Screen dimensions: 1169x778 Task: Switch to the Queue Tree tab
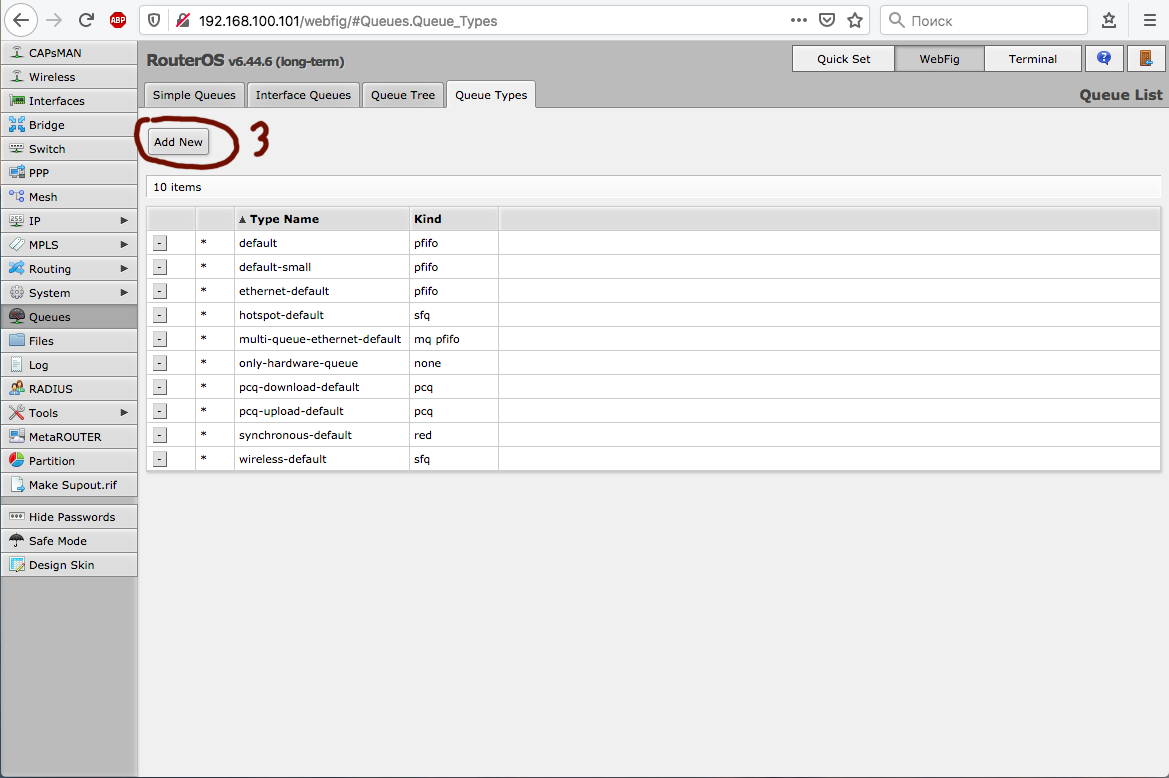(403, 95)
